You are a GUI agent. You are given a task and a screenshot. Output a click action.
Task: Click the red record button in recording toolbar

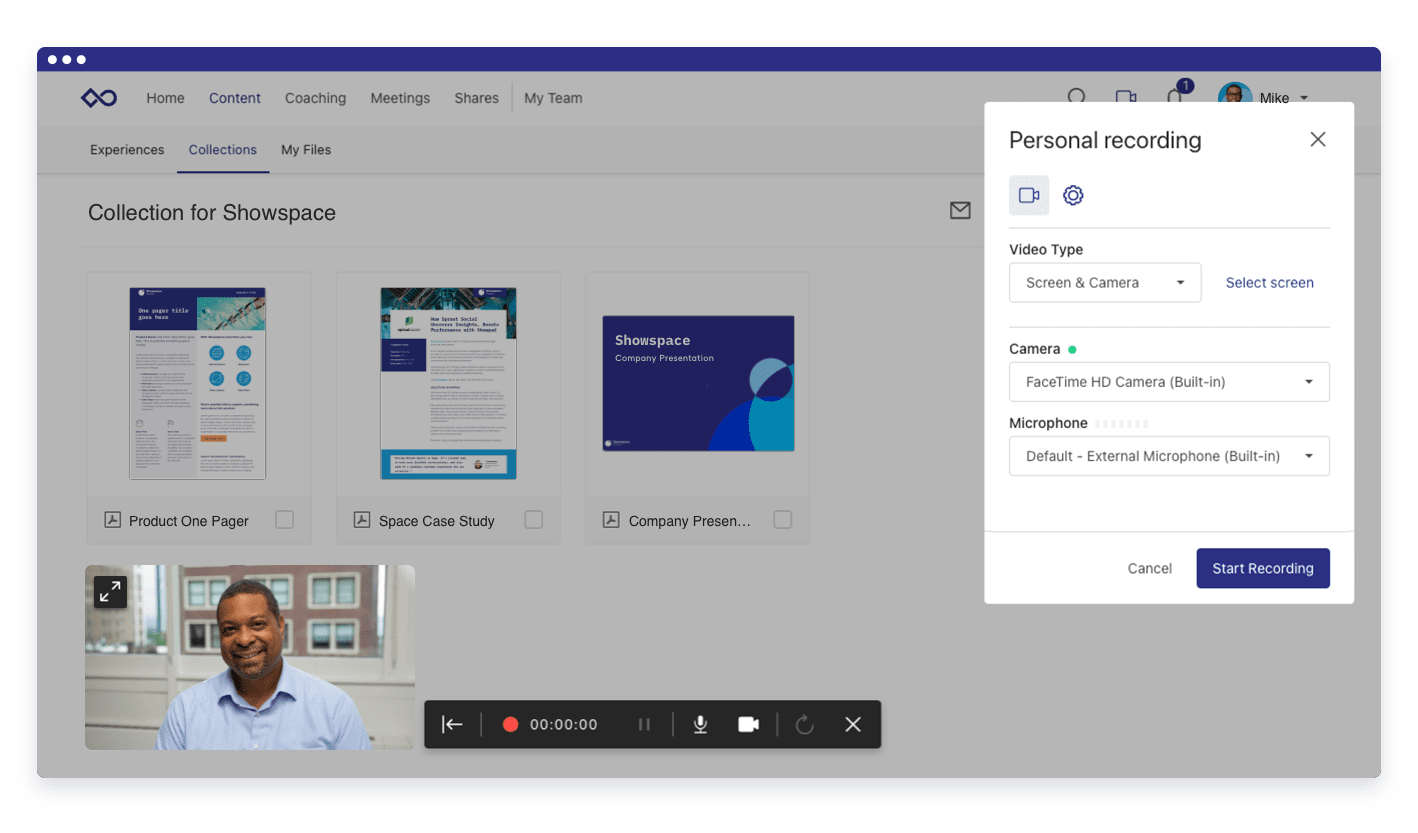coord(510,725)
